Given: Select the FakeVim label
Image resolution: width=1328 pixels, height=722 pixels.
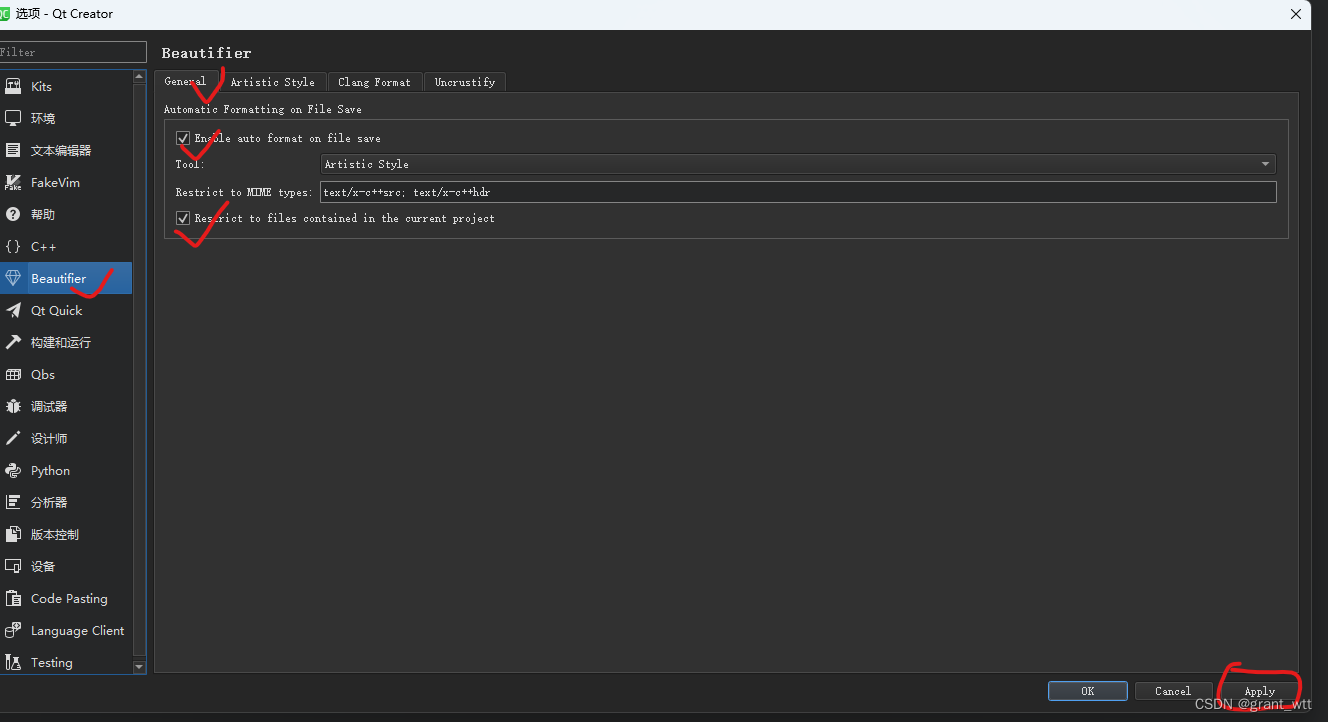Looking at the screenshot, I should [55, 183].
